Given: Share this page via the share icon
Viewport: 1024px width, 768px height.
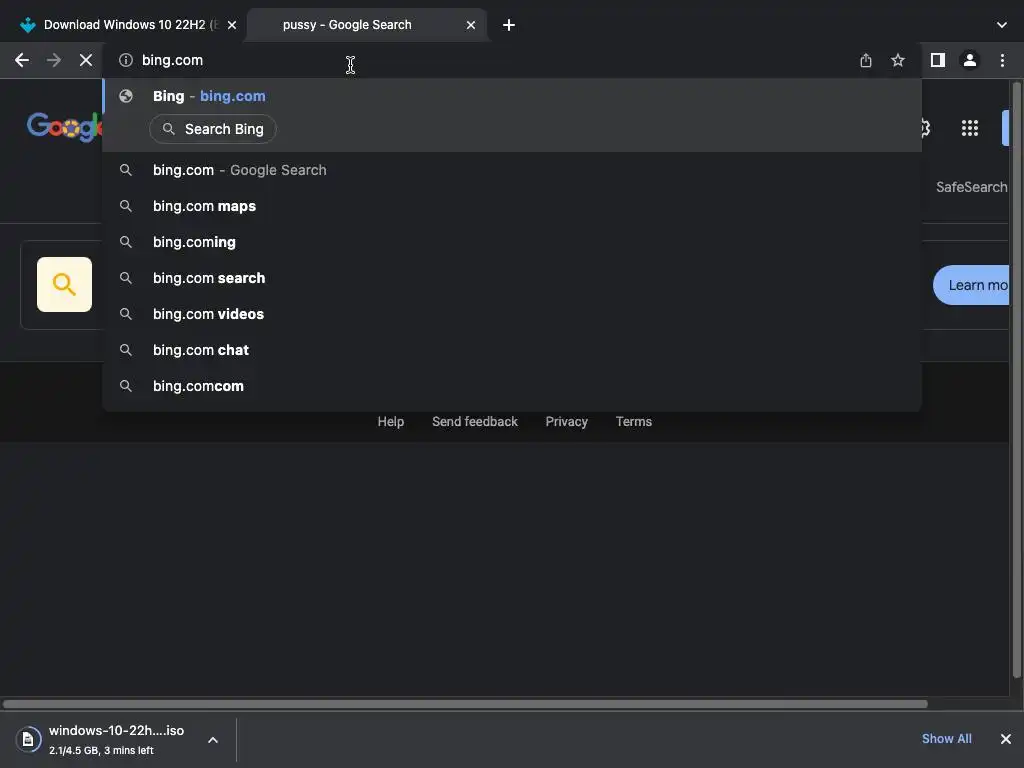Looking at the screenshot, I should point(866,60).
